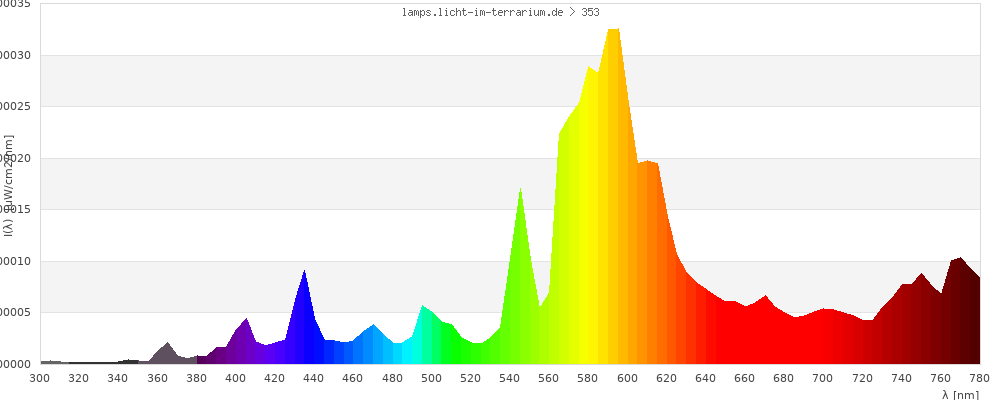Click the 600 tick label on the x-axis

point(627,378)
